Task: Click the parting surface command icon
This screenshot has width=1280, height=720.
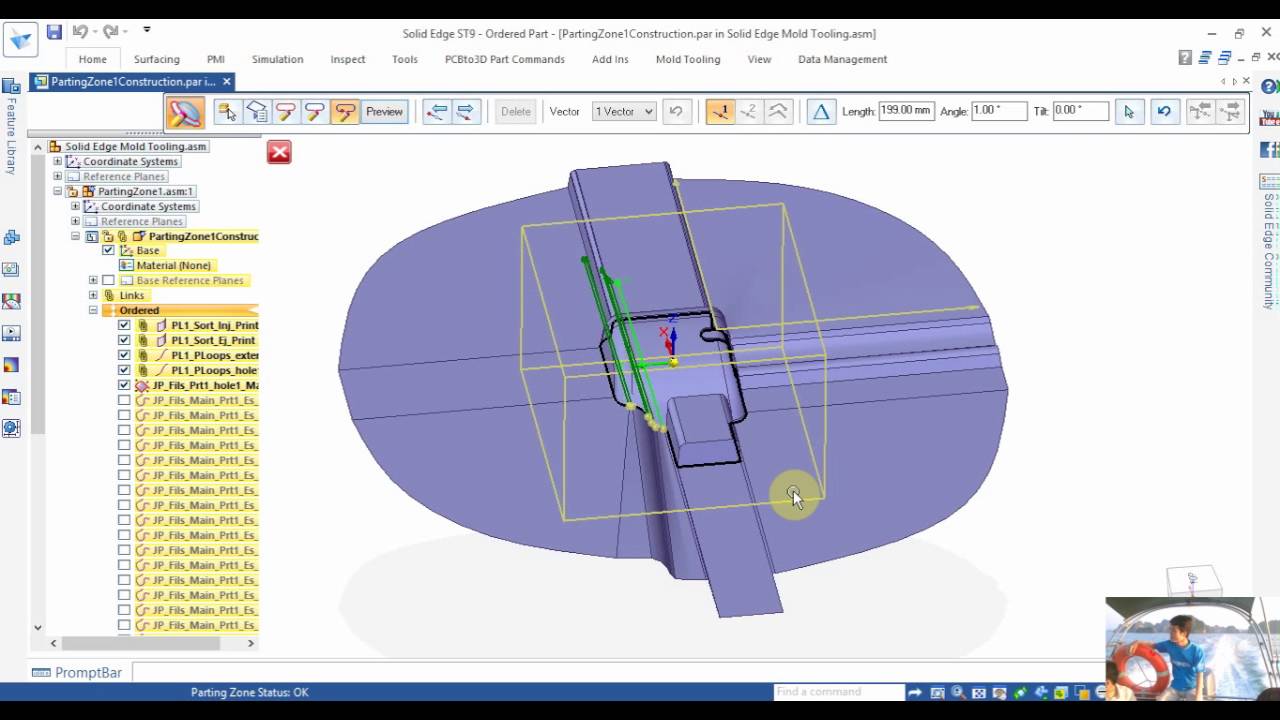Action: pos(185,112)
